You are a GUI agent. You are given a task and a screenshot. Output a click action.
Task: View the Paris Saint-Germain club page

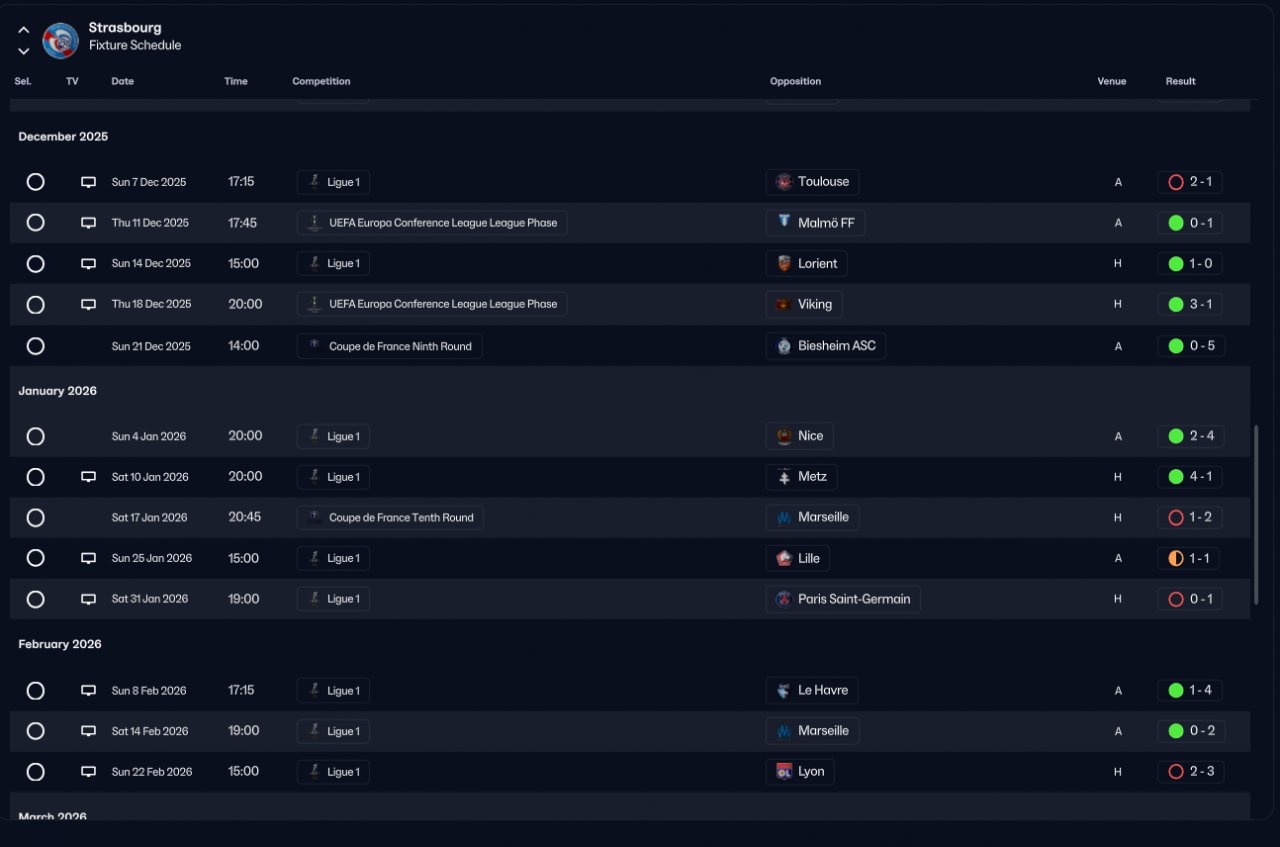(843, 599)
